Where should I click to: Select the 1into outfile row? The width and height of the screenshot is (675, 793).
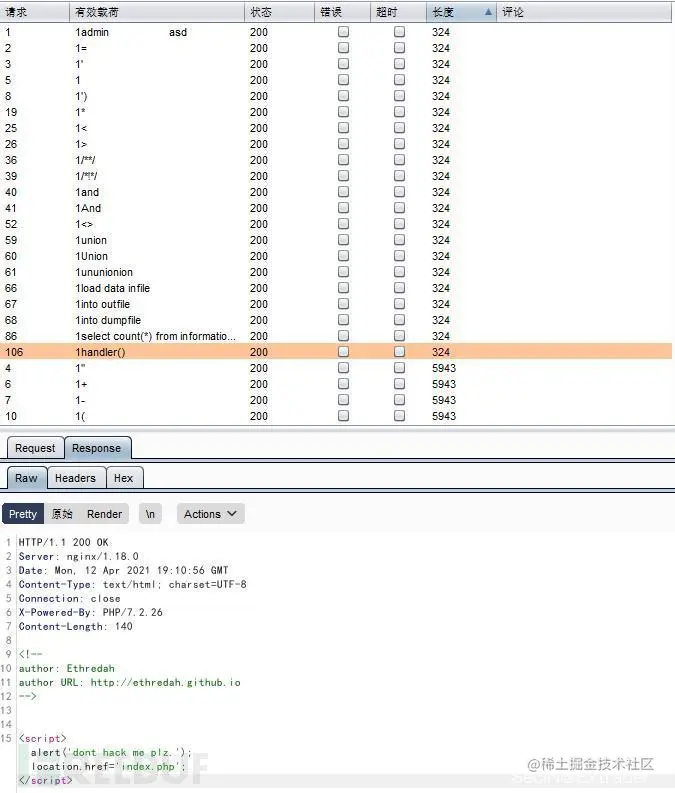pyautogui.click(x=336, y=304)
